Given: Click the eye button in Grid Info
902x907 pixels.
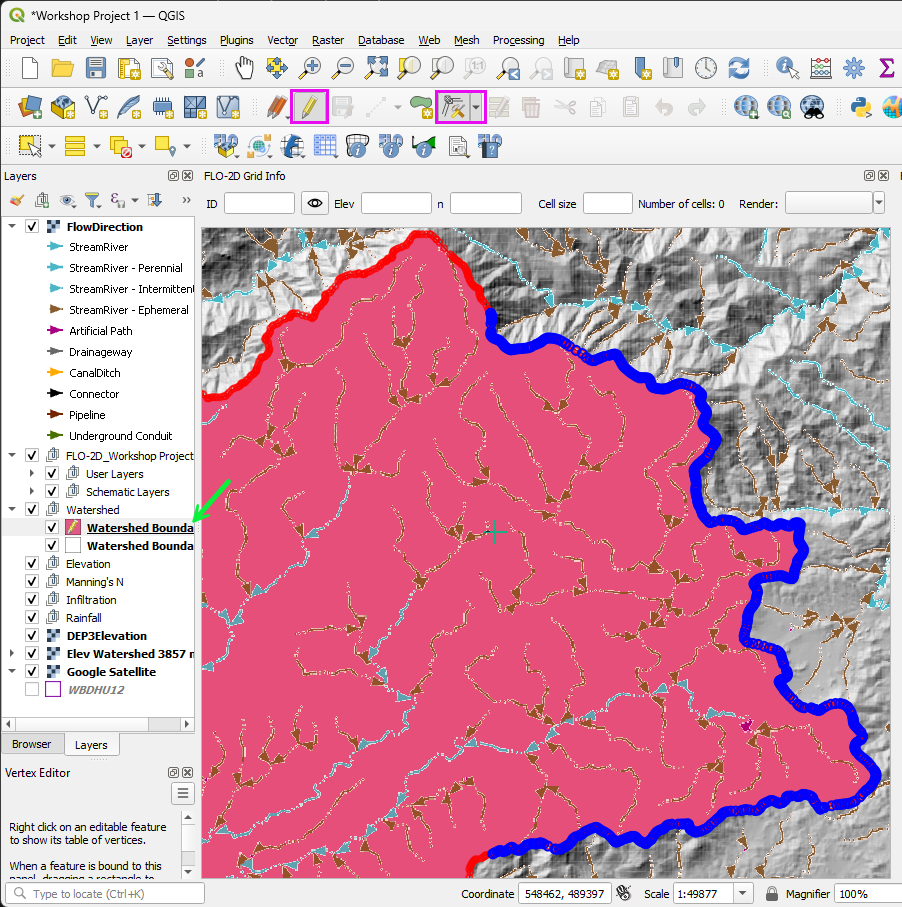Looking at the screenshot, I should (x=315, y=203).
